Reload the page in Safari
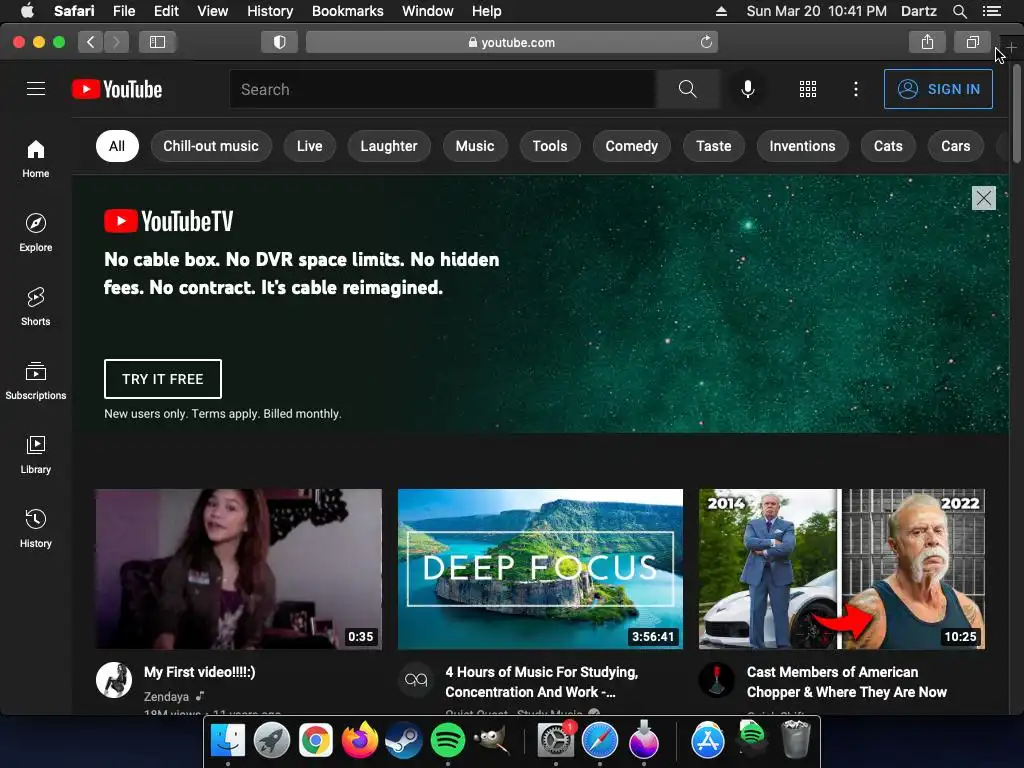 (x=706, y=42)
